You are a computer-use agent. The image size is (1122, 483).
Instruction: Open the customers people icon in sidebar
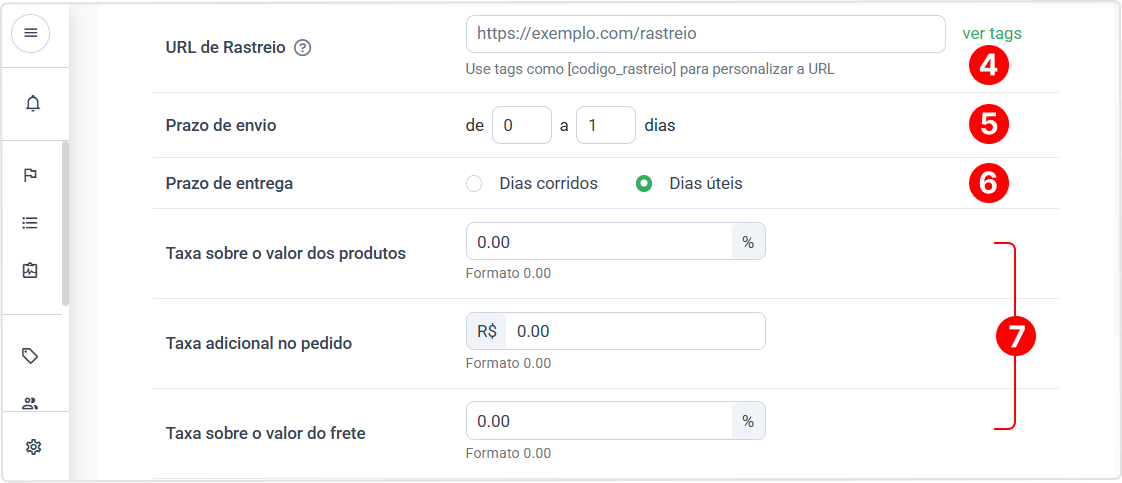[30, 404]
